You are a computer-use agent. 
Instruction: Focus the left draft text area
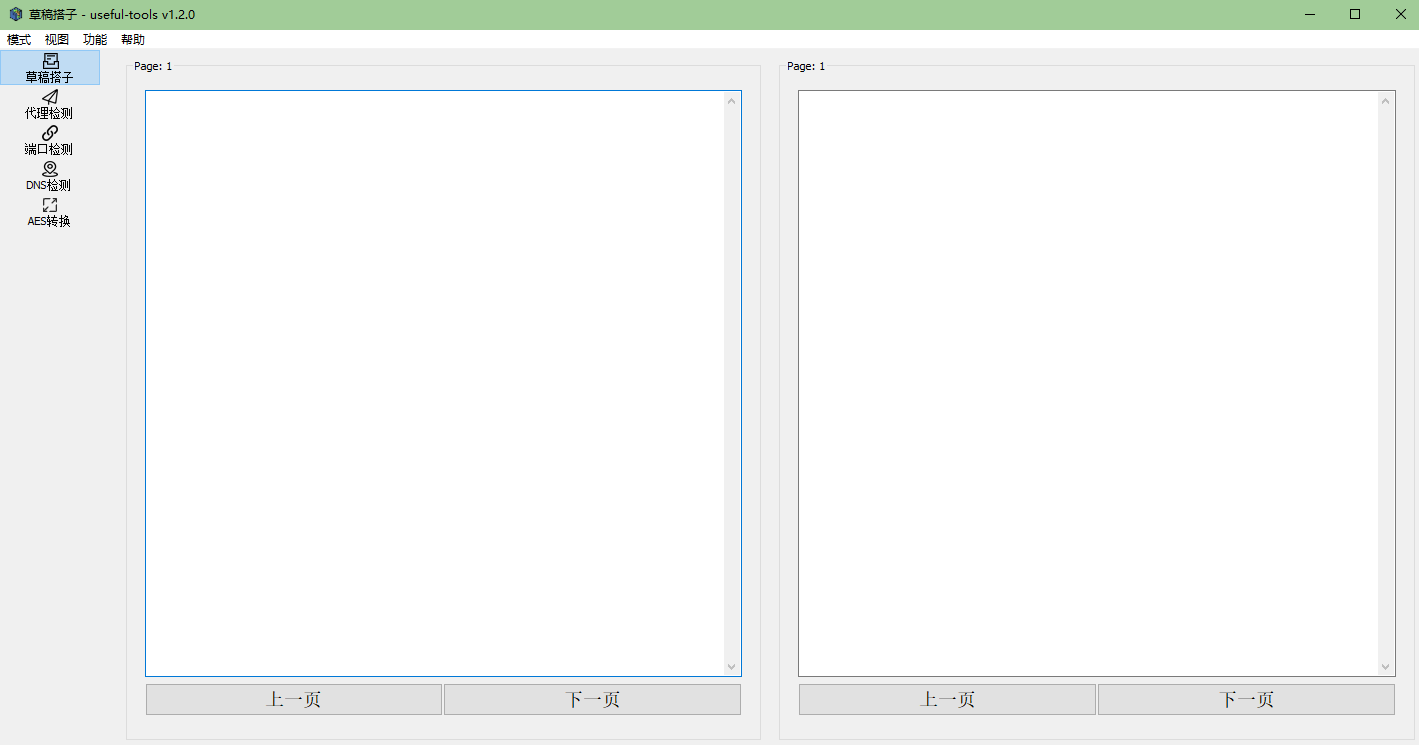(x=435, y=383)
